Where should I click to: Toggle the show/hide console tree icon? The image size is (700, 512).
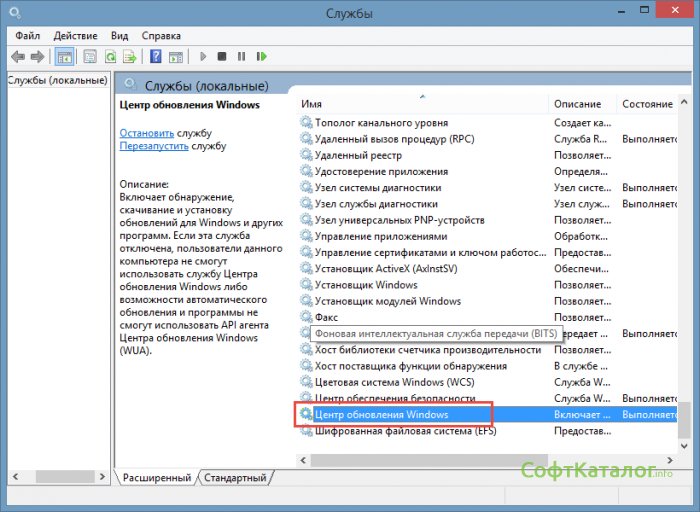(x=64, y=57)
